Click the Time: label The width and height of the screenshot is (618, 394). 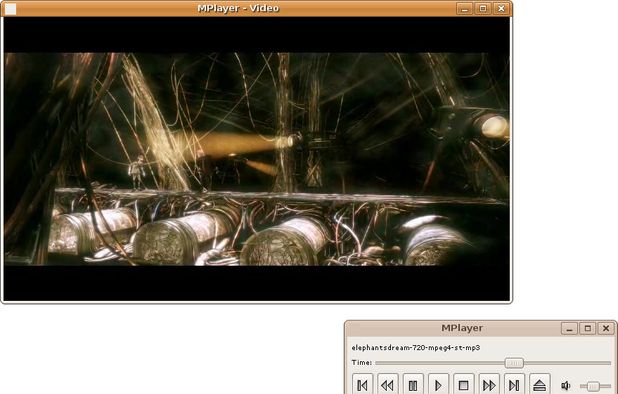tap(361, 362)
